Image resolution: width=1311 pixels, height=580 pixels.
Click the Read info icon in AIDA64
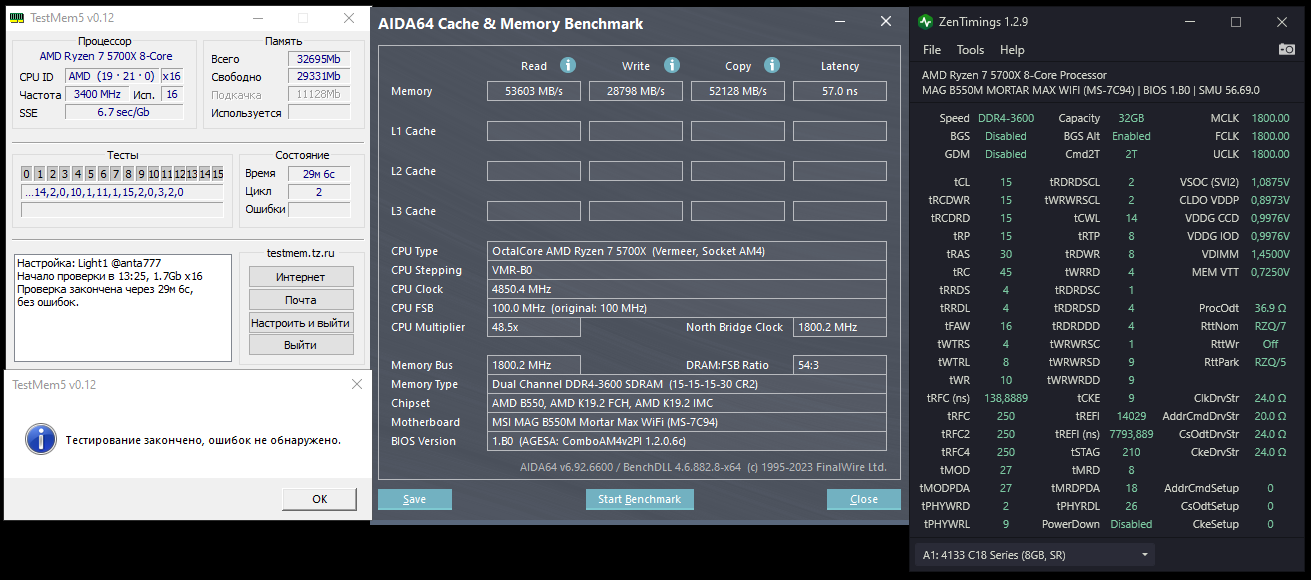coord(568,65)
